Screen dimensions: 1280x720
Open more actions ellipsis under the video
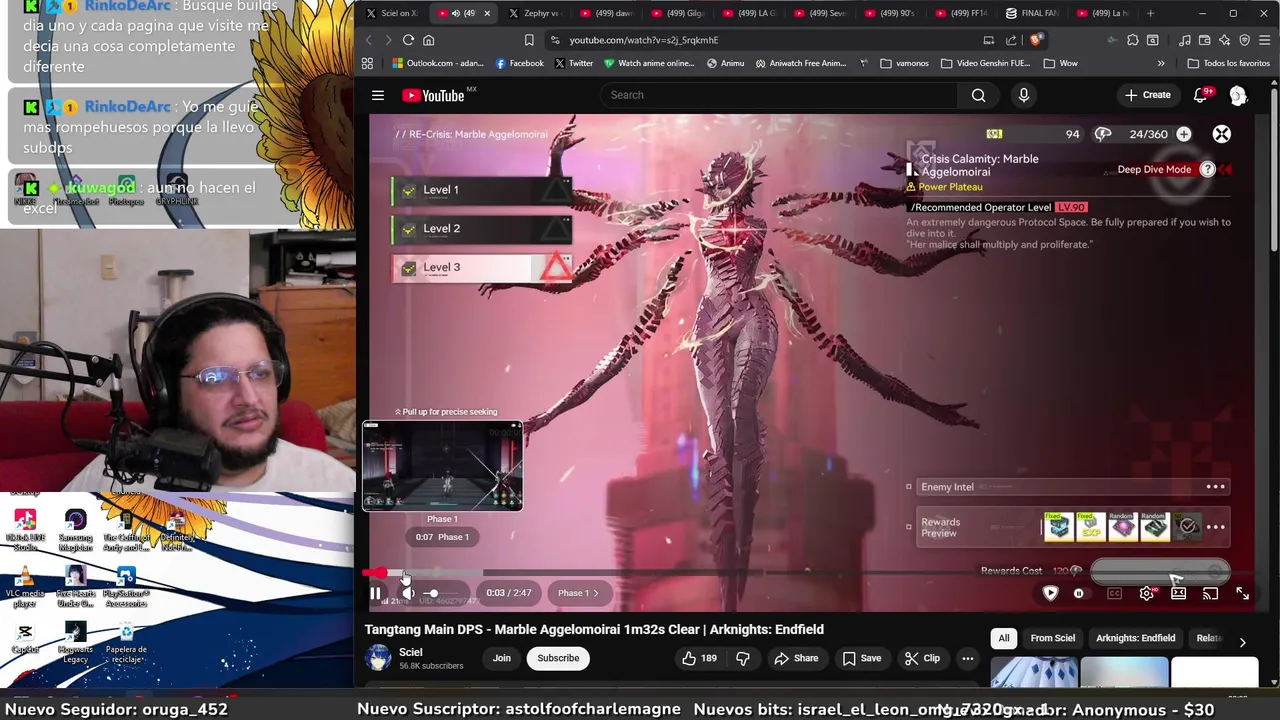tap(967, 658)
